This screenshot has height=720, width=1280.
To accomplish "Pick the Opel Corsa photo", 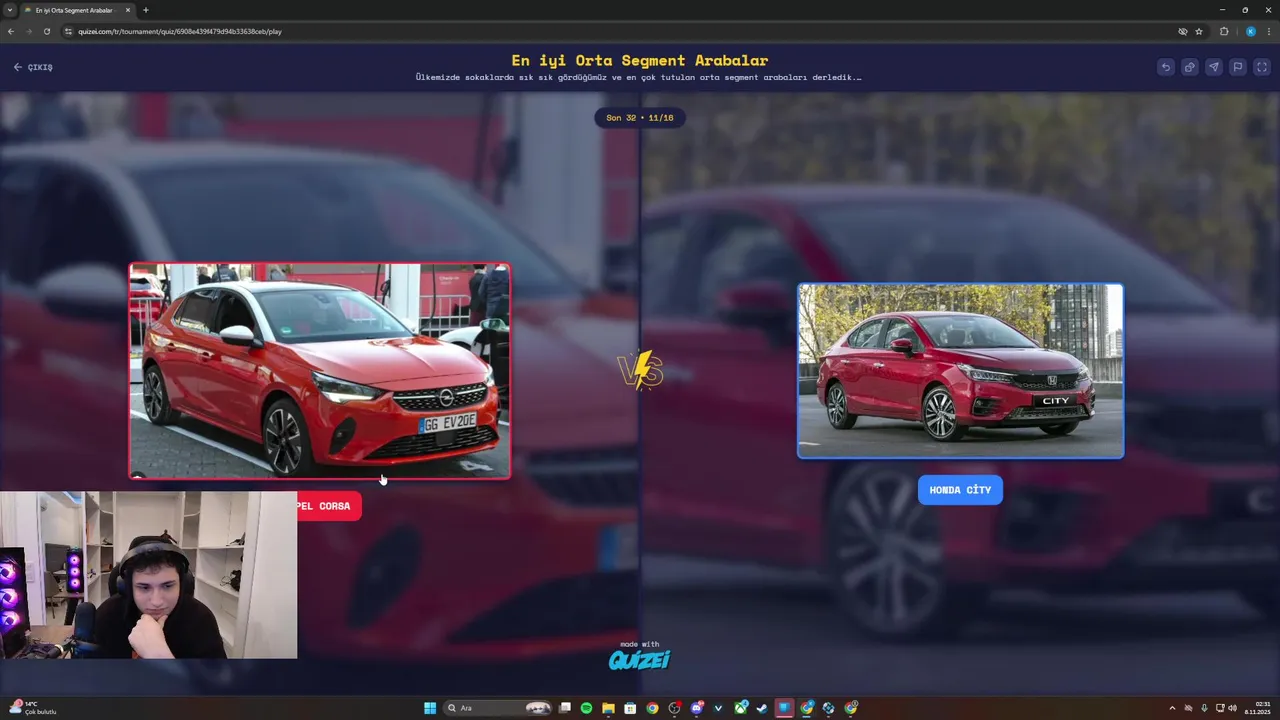I will pos(320,371).
